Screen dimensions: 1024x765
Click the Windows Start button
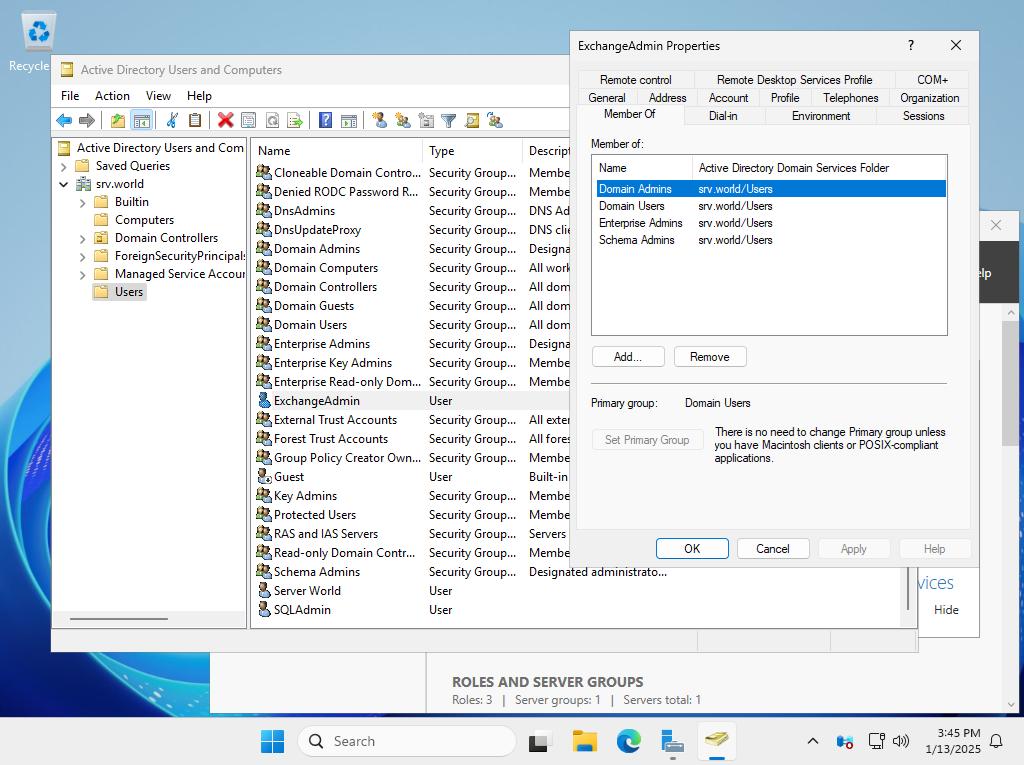point(272,741)
